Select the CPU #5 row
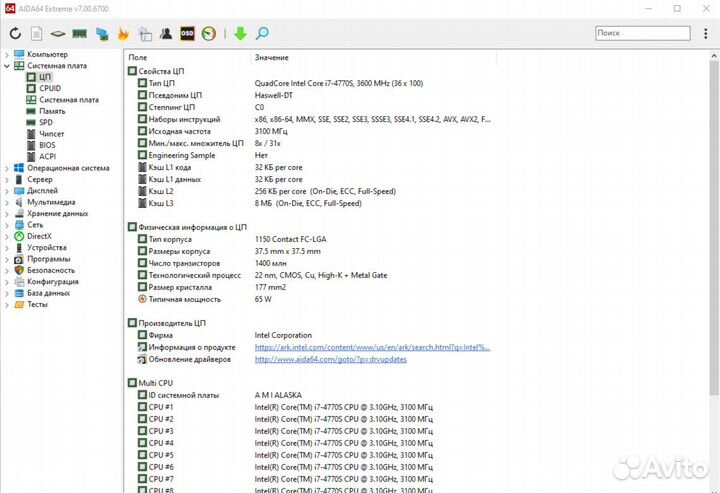The width and height of the screenshot is (720, 493). click(x=309, y=455)
